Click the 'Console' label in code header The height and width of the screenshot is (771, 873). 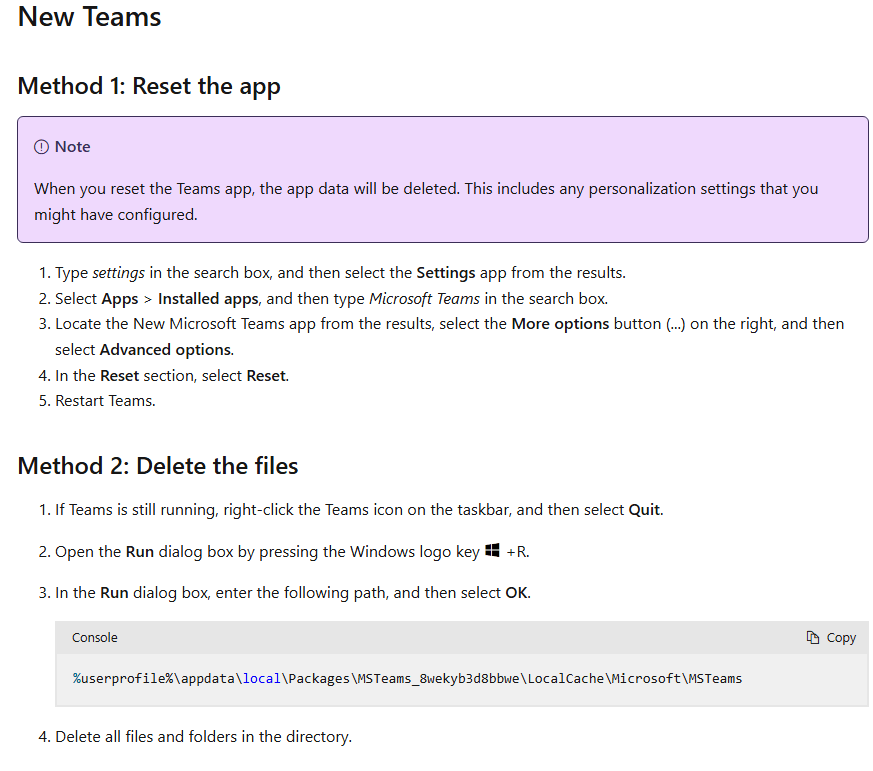[95, 637]
